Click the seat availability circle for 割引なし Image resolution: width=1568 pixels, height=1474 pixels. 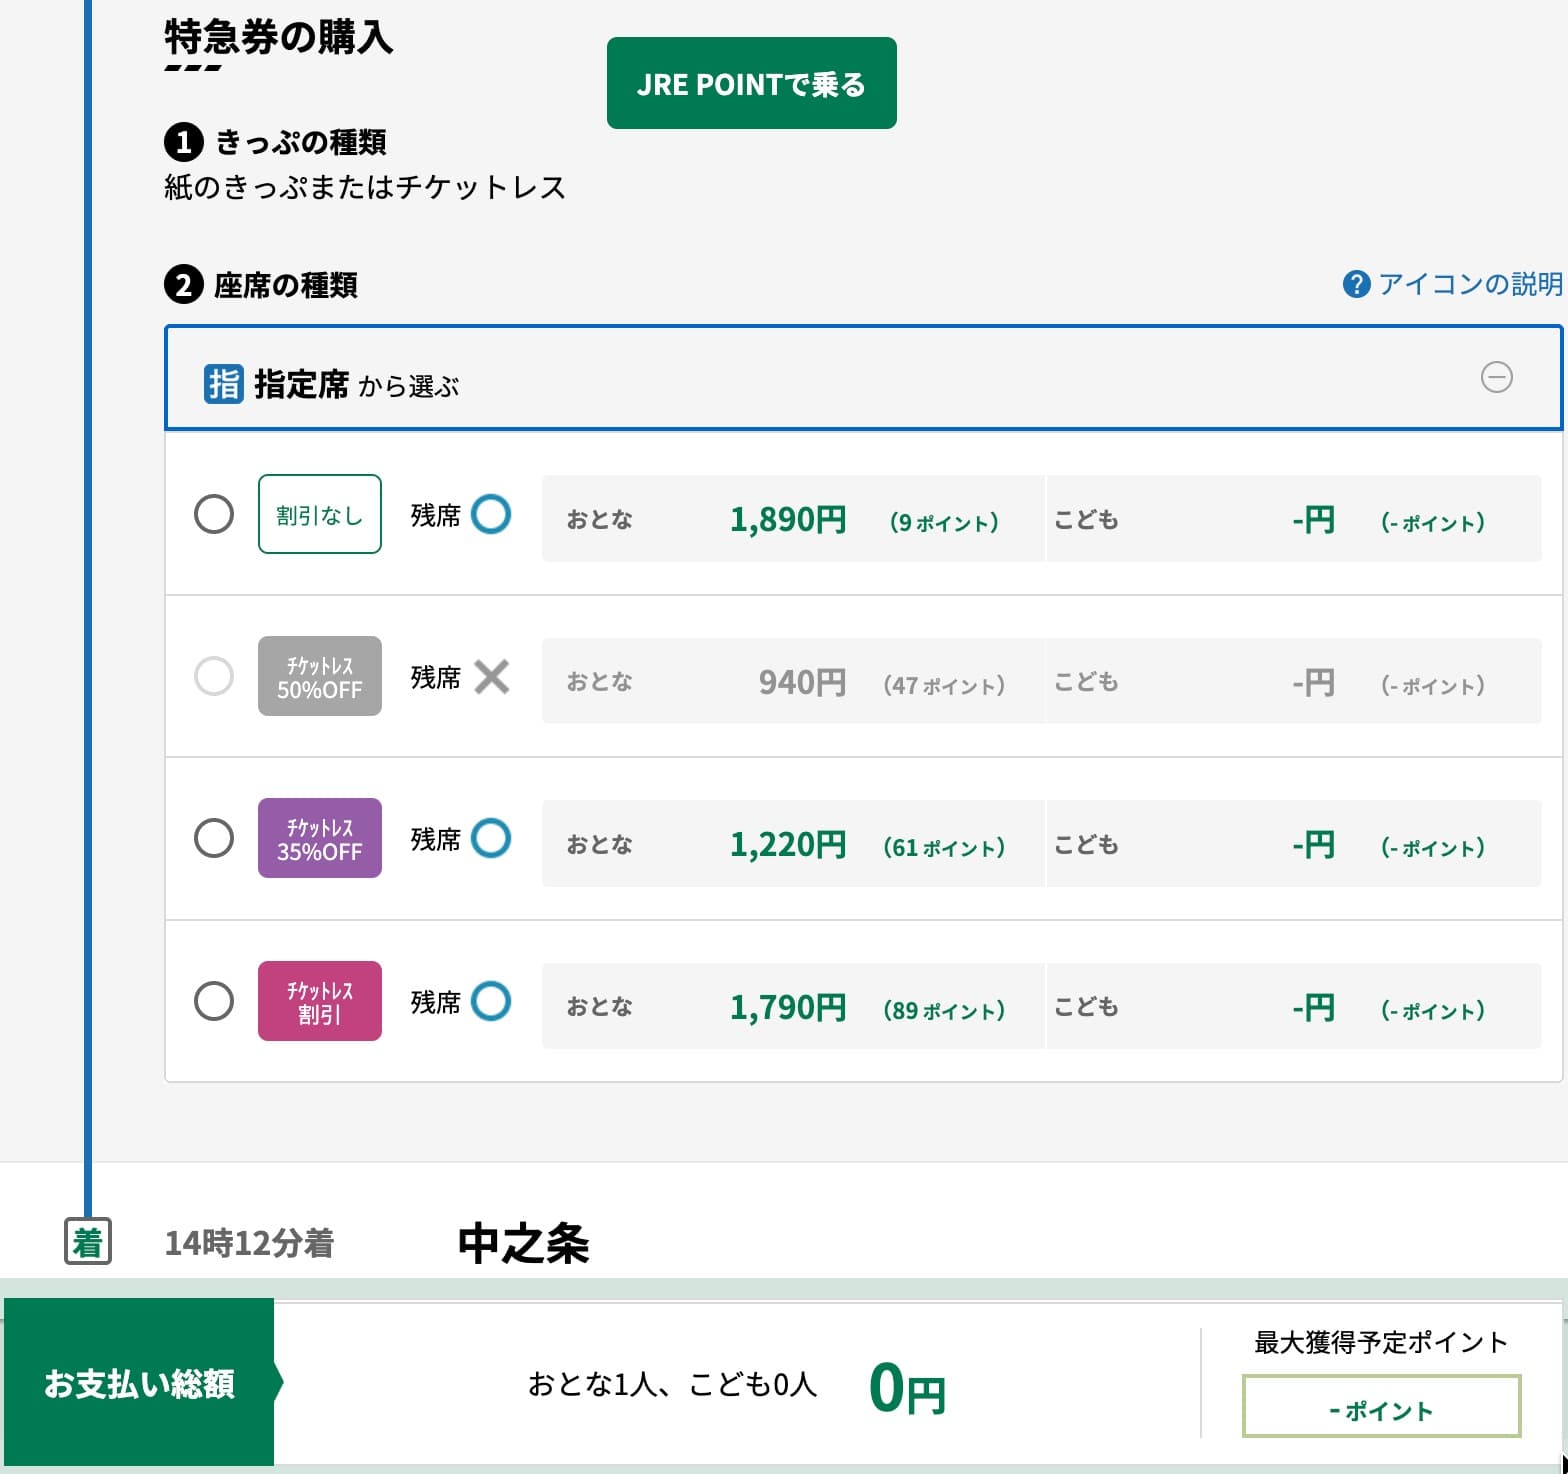[x=491, y=514]
